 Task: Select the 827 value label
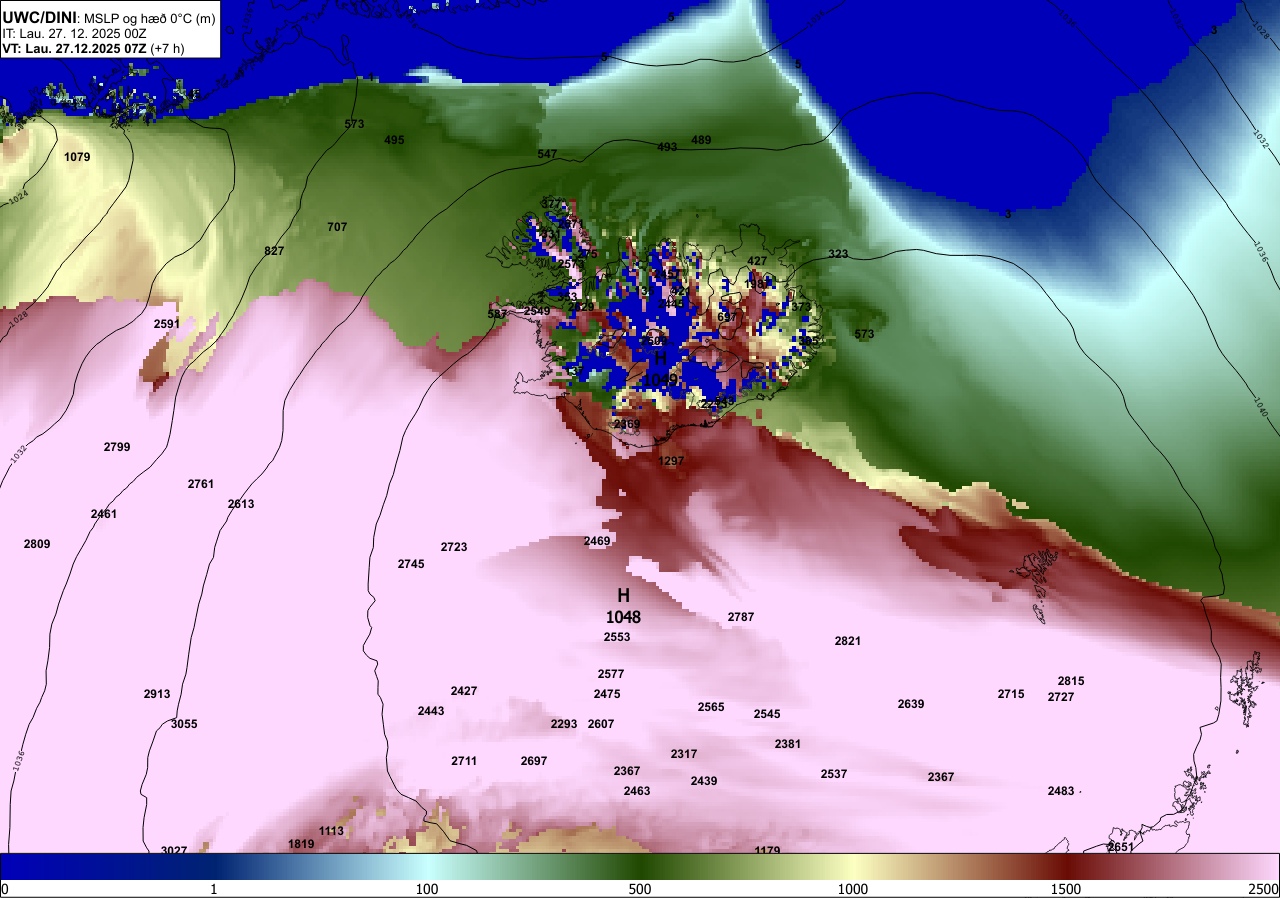[x=274, y=250]
